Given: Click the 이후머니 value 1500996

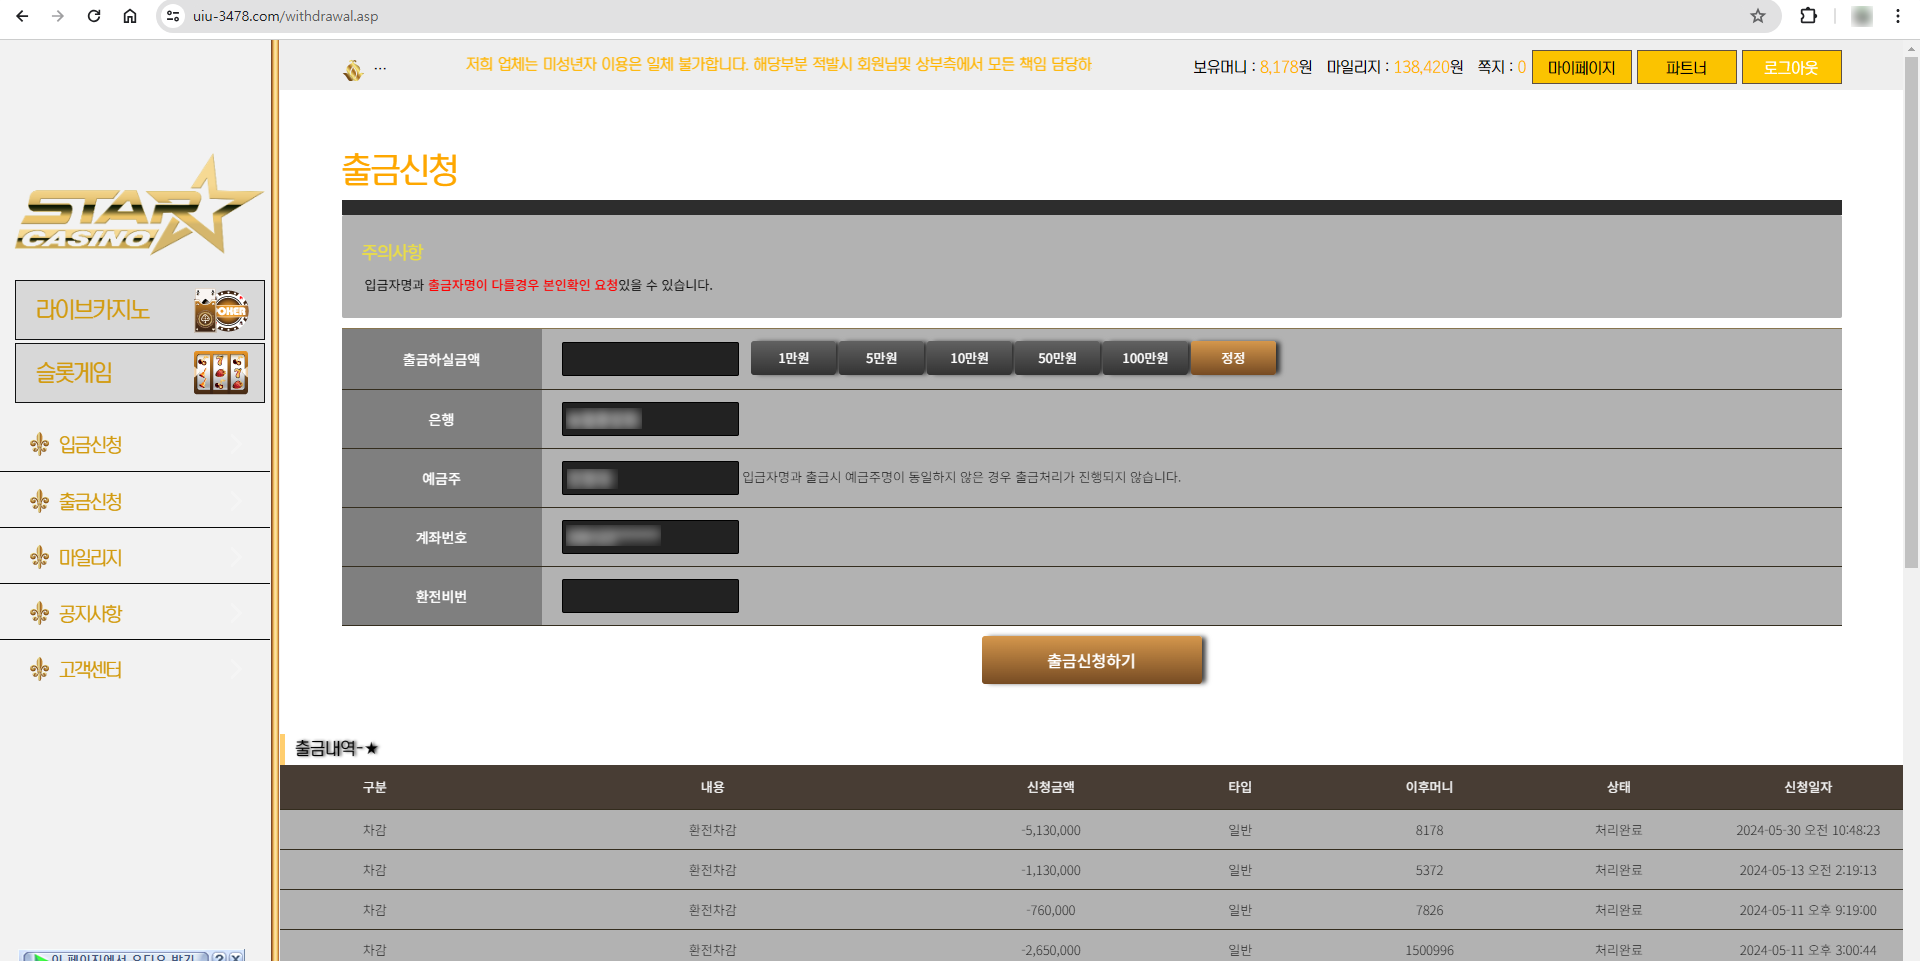Looking at the screenshot, I should point(1429,950).
